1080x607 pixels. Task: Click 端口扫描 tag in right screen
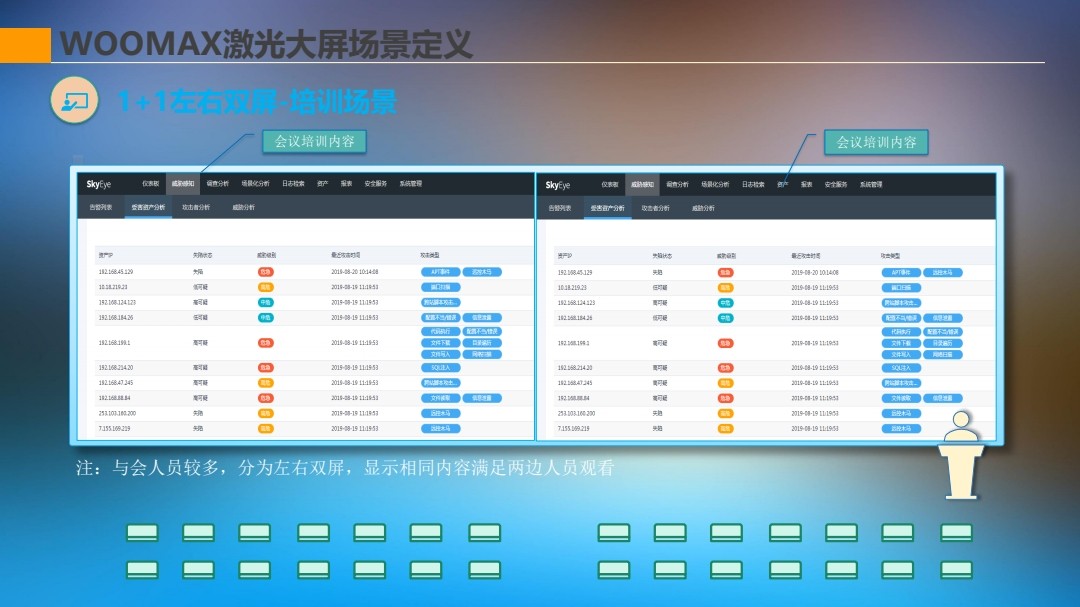pyautogui.click(x=901, y=288)
